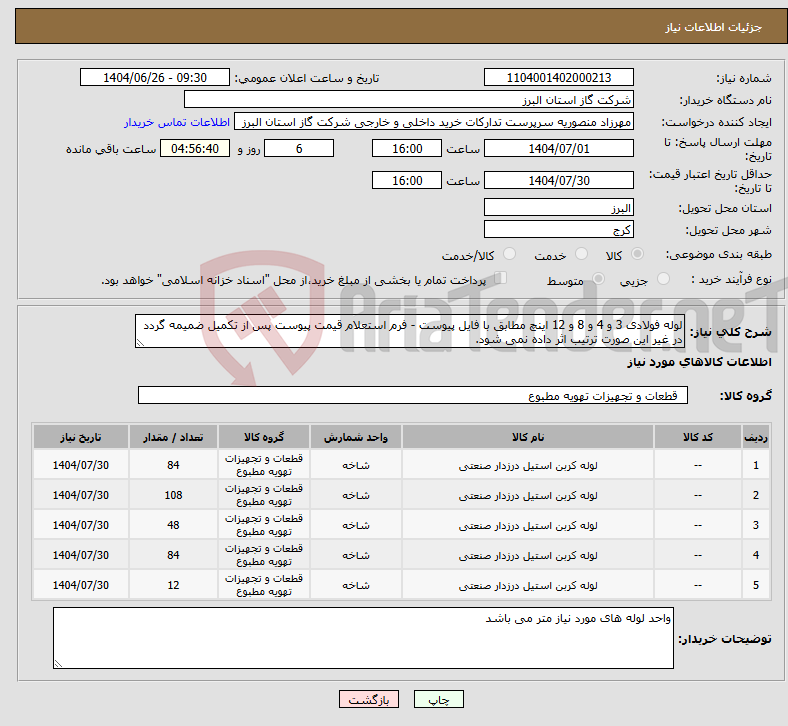The image size is (788, 726).
Task: Click row number 4 cell
Action: (x=755, y=555)
